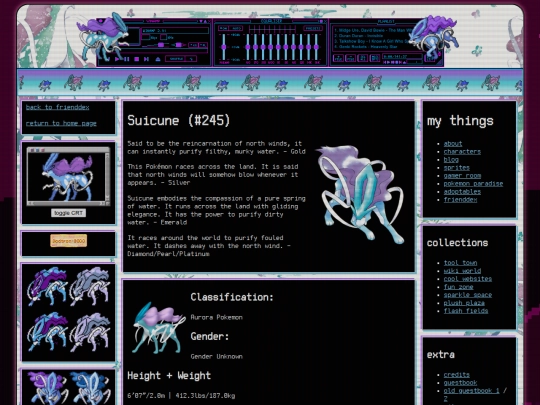Visit 'sparkle space' collection
Viewport: 540px width, 405px height.
click(x=468, y=295)
